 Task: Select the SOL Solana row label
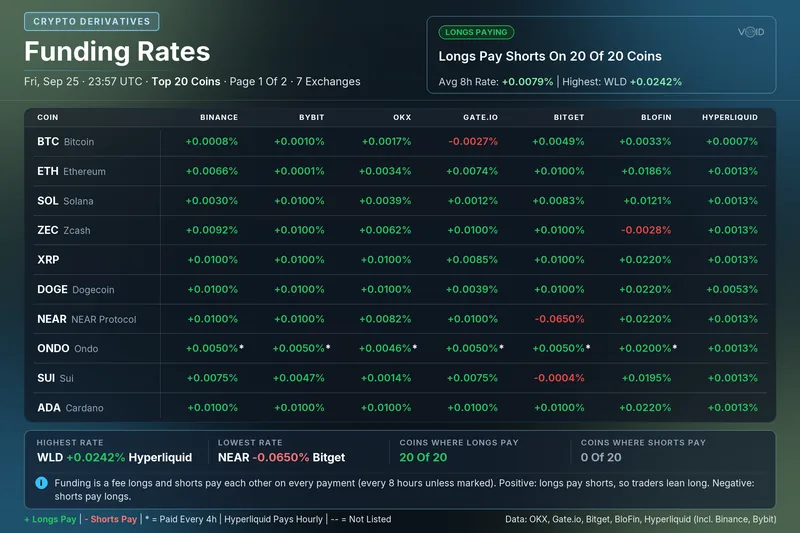(x=65, y=200)
